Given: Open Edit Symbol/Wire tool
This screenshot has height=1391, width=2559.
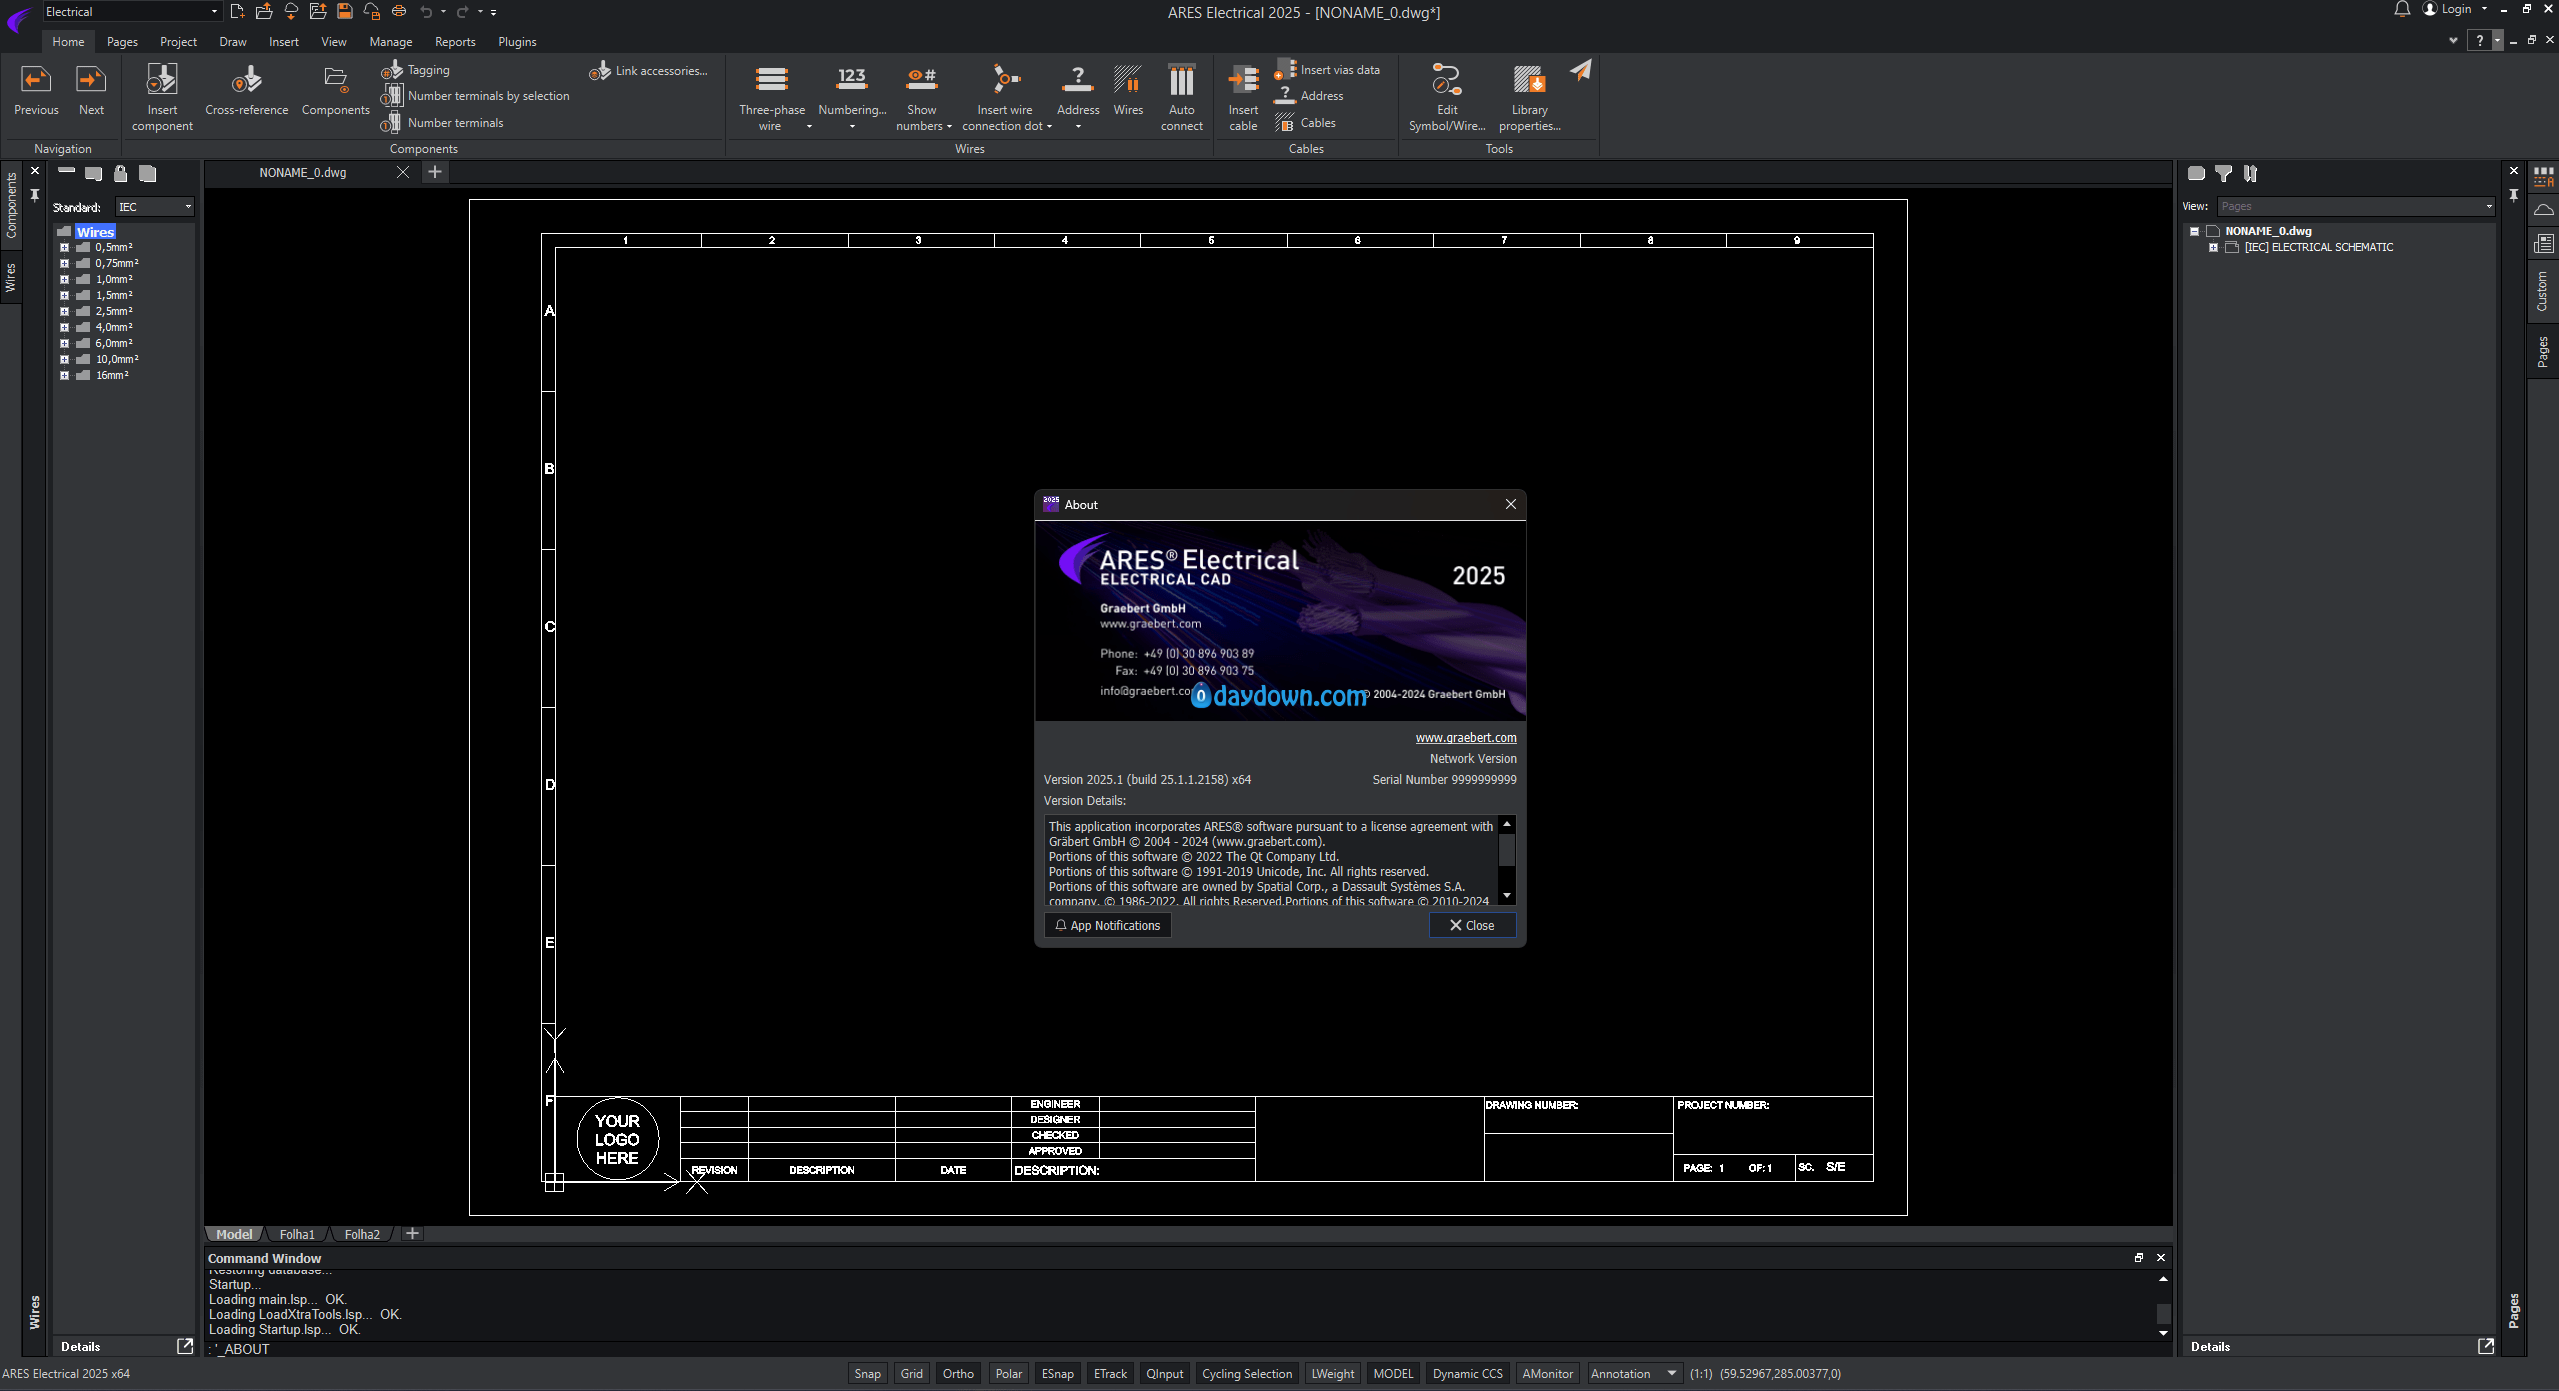Looking at the screenshot, I should 1446,96.
